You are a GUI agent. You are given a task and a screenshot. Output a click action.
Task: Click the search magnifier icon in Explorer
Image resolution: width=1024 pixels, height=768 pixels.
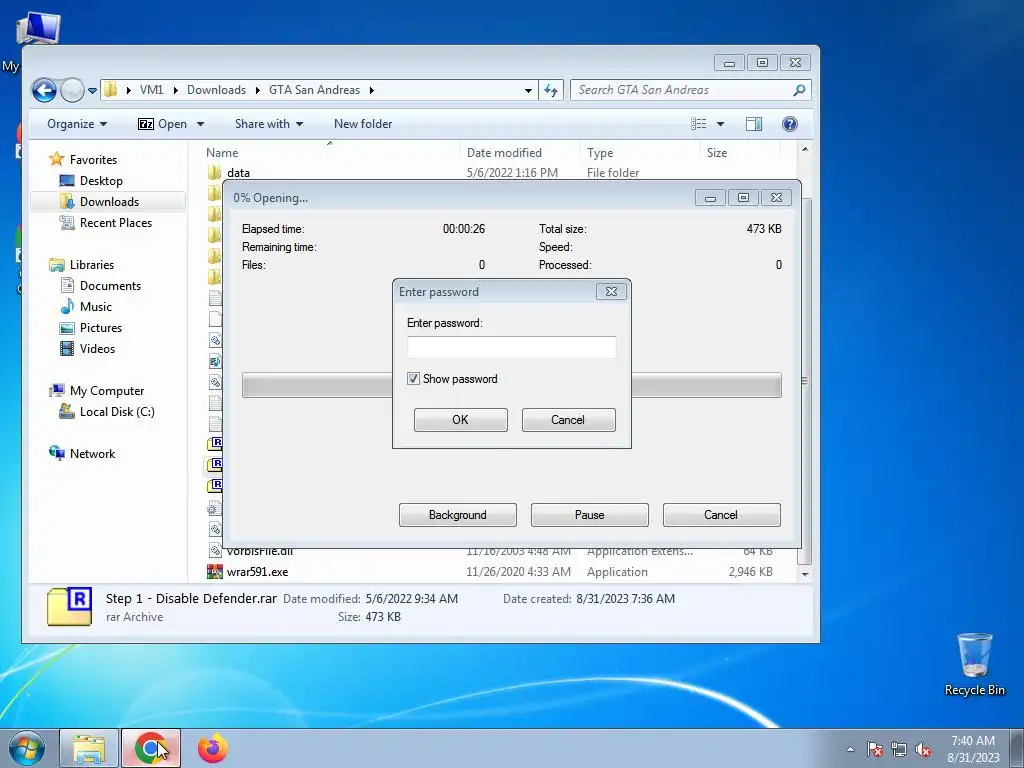(799, 90)
